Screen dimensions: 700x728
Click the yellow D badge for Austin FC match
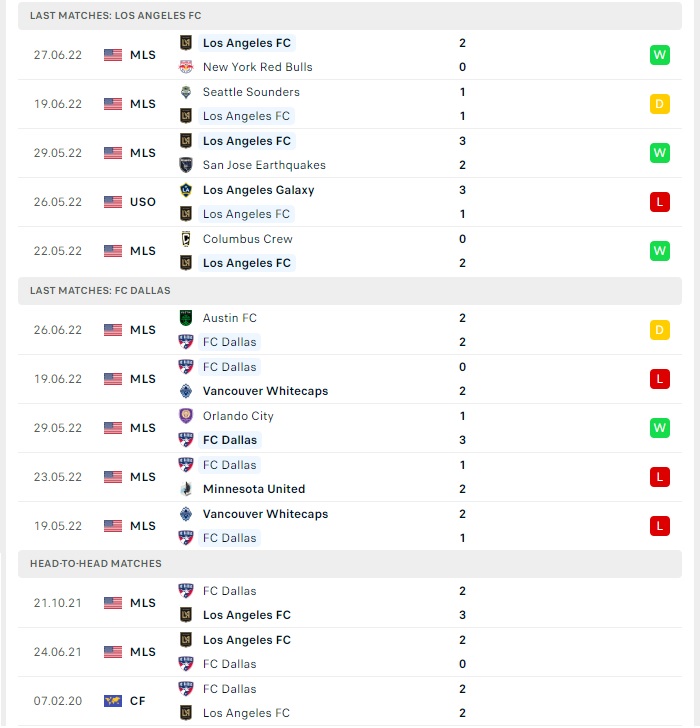coord(660,330)
